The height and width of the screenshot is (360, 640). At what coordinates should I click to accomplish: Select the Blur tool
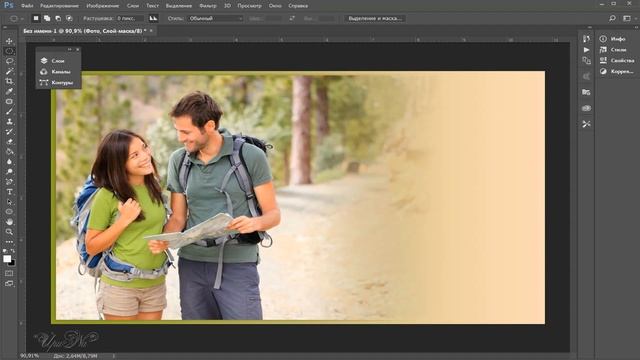[9, 162]
